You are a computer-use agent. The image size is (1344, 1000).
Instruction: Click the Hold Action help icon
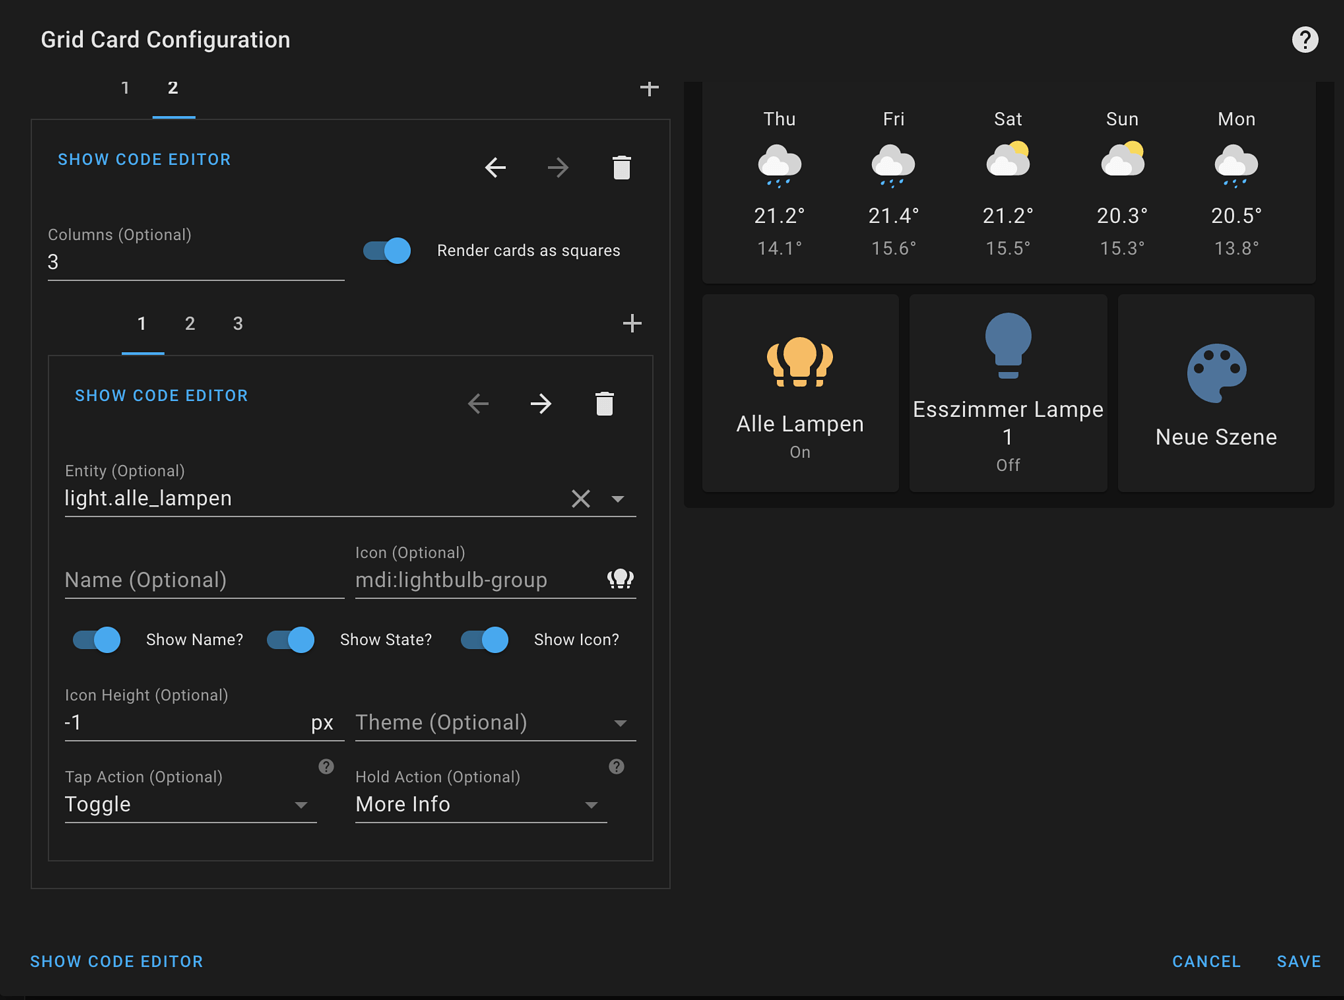(616, 767)
